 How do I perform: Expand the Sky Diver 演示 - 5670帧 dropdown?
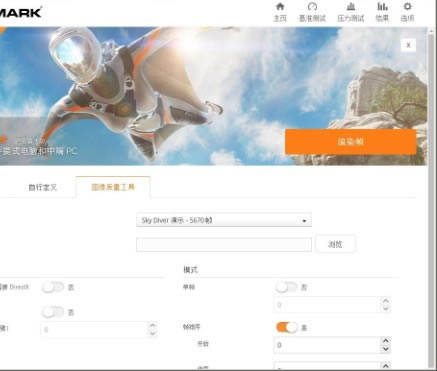pyautogui.click(x=224, y=220)
